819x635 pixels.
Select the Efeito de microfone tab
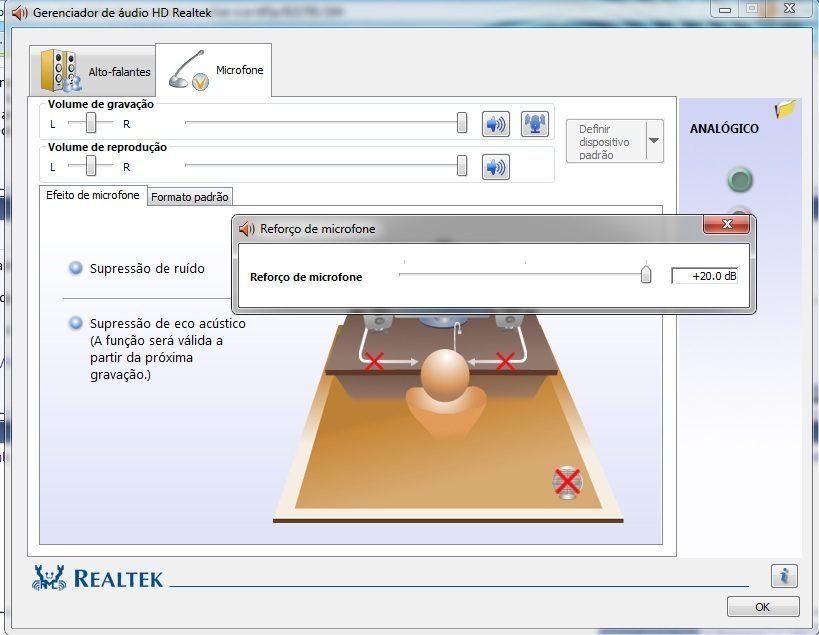93,195
